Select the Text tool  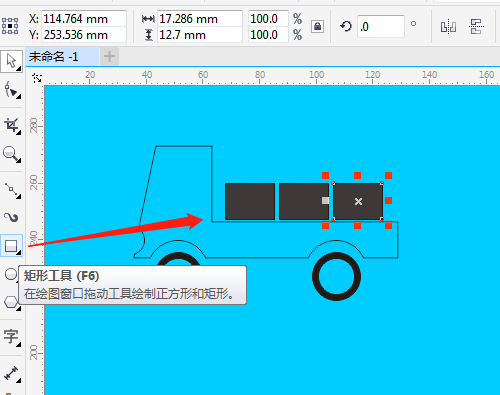[11, 337]
